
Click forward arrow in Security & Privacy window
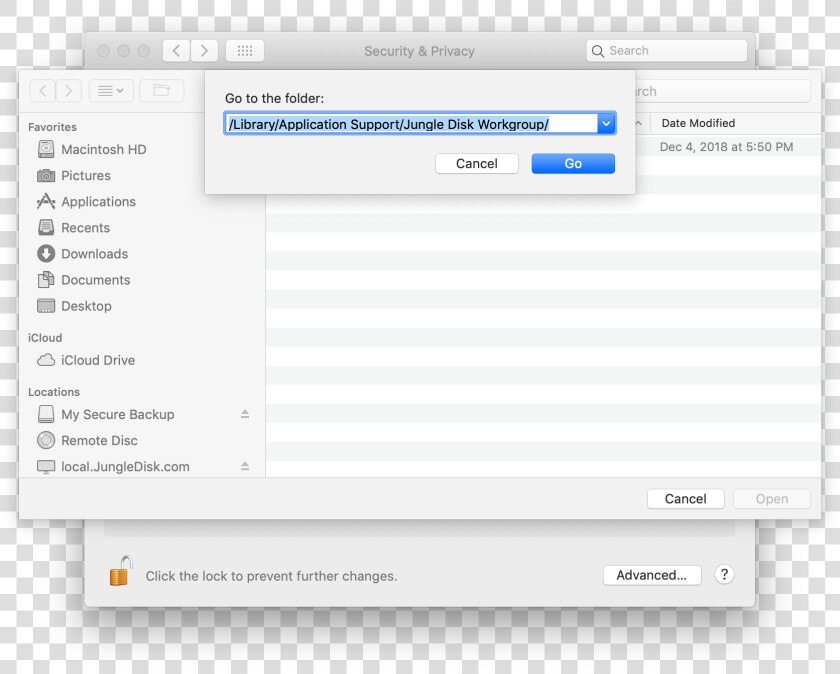point(204,51)
